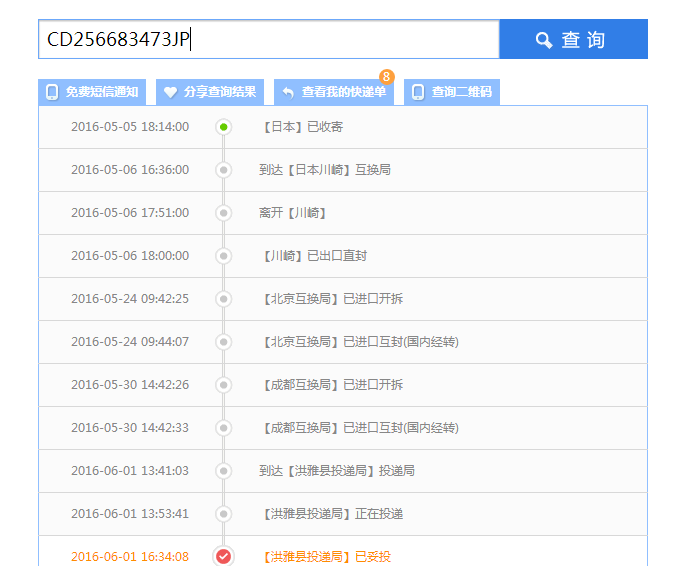Image resolution: width=687 pixels, height=566 pixels.
Task: Click the timestamp 2016-06-01 13:41:03
Action: tap(130, 471)
